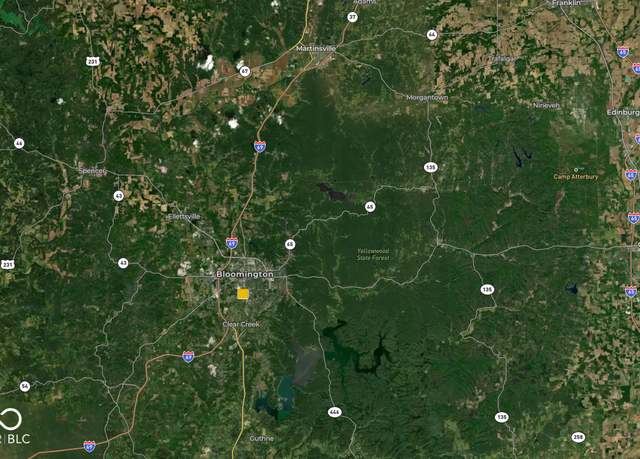This screenshot has width=640, height=459.
Task: Click the BLC logo watermark
Action: pos(15,426)
